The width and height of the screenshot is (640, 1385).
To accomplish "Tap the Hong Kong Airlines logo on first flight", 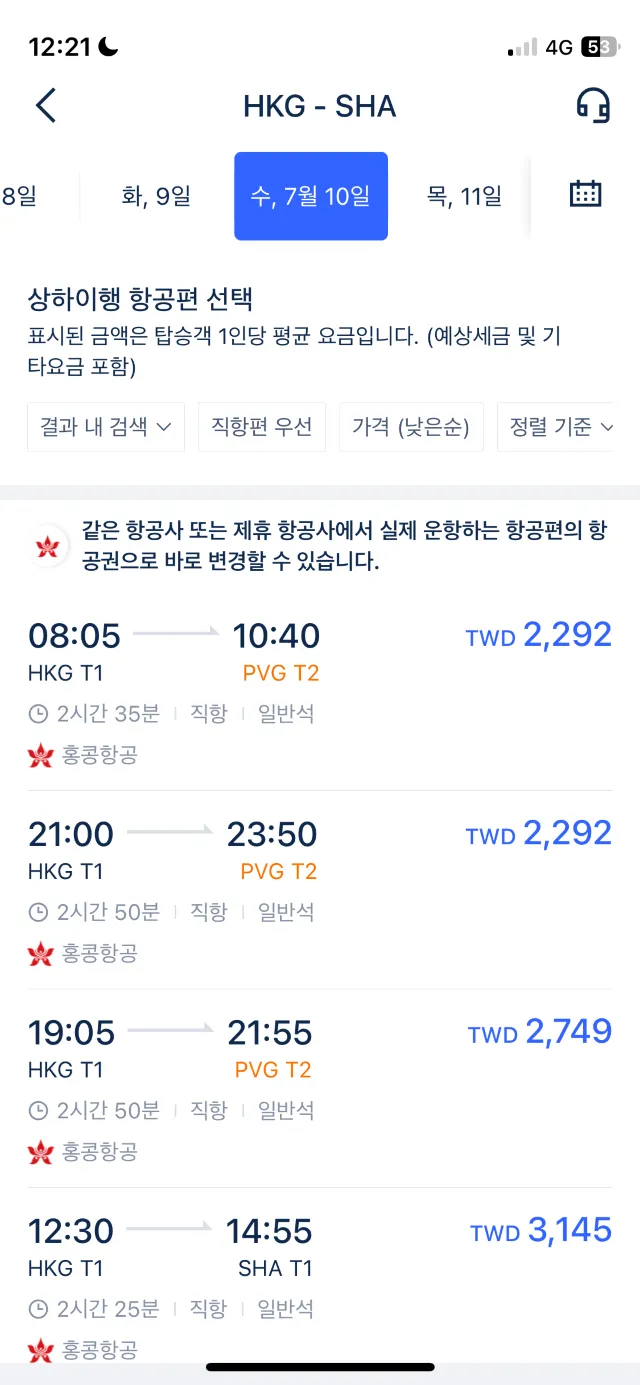I will (x=39, y=758).
